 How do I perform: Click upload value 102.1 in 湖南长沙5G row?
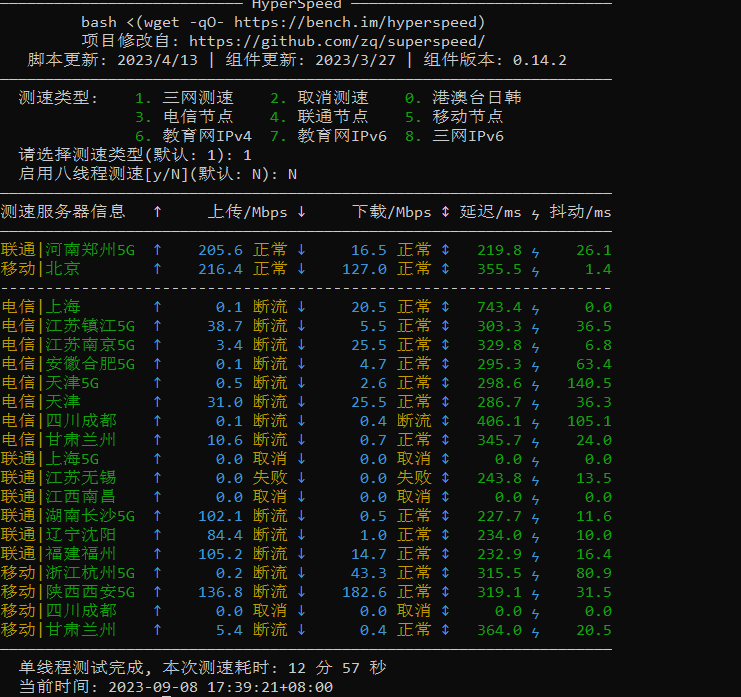point(220,516)
